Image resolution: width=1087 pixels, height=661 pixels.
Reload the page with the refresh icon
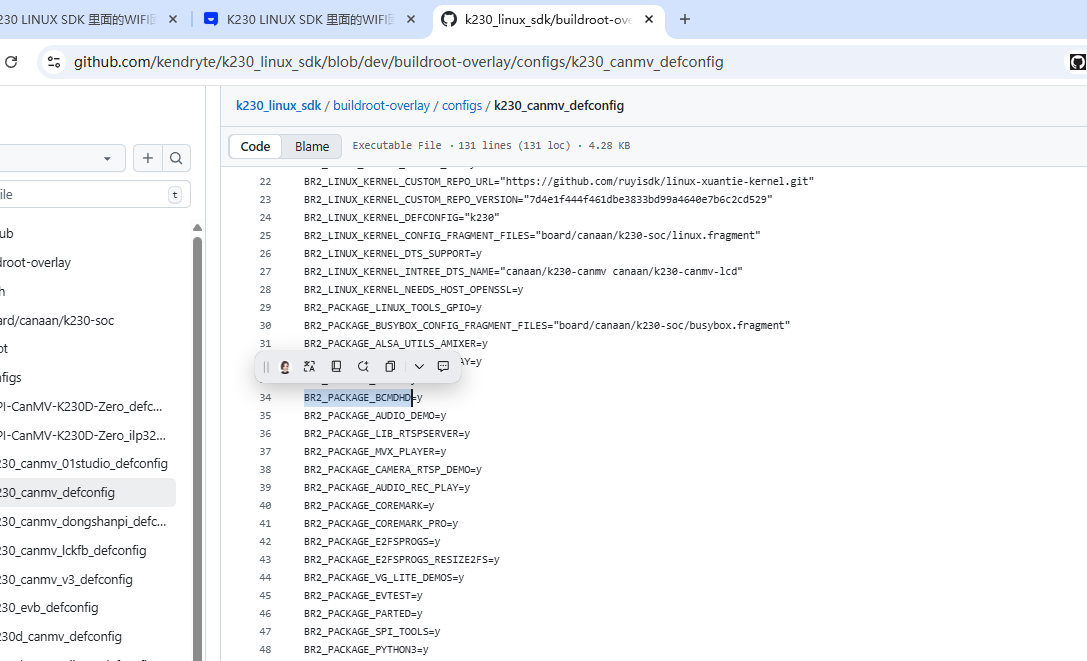point(11,62)
